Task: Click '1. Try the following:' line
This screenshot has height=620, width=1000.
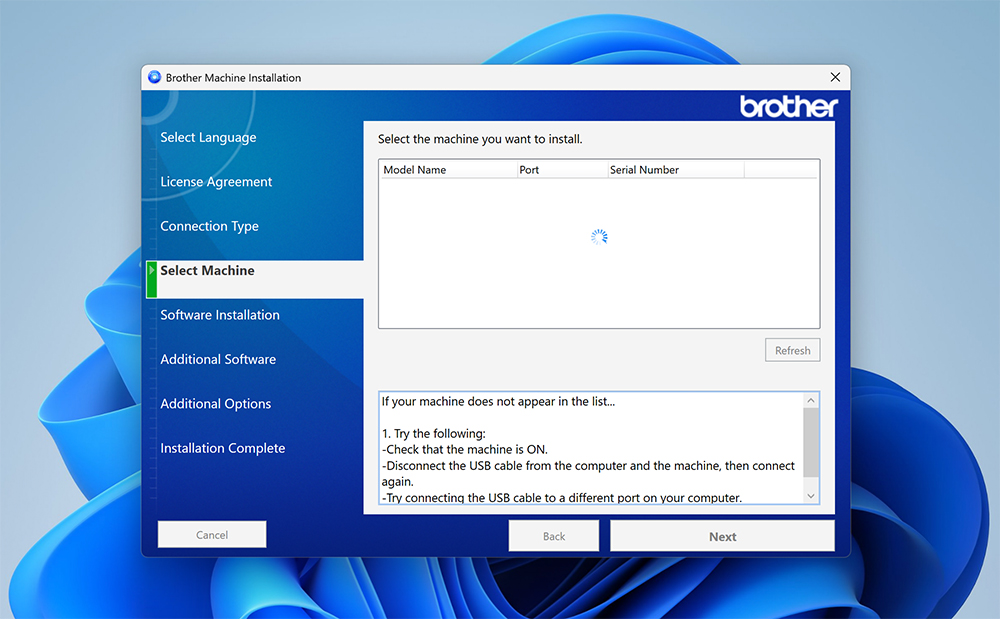Action: [x=434, y=434]
